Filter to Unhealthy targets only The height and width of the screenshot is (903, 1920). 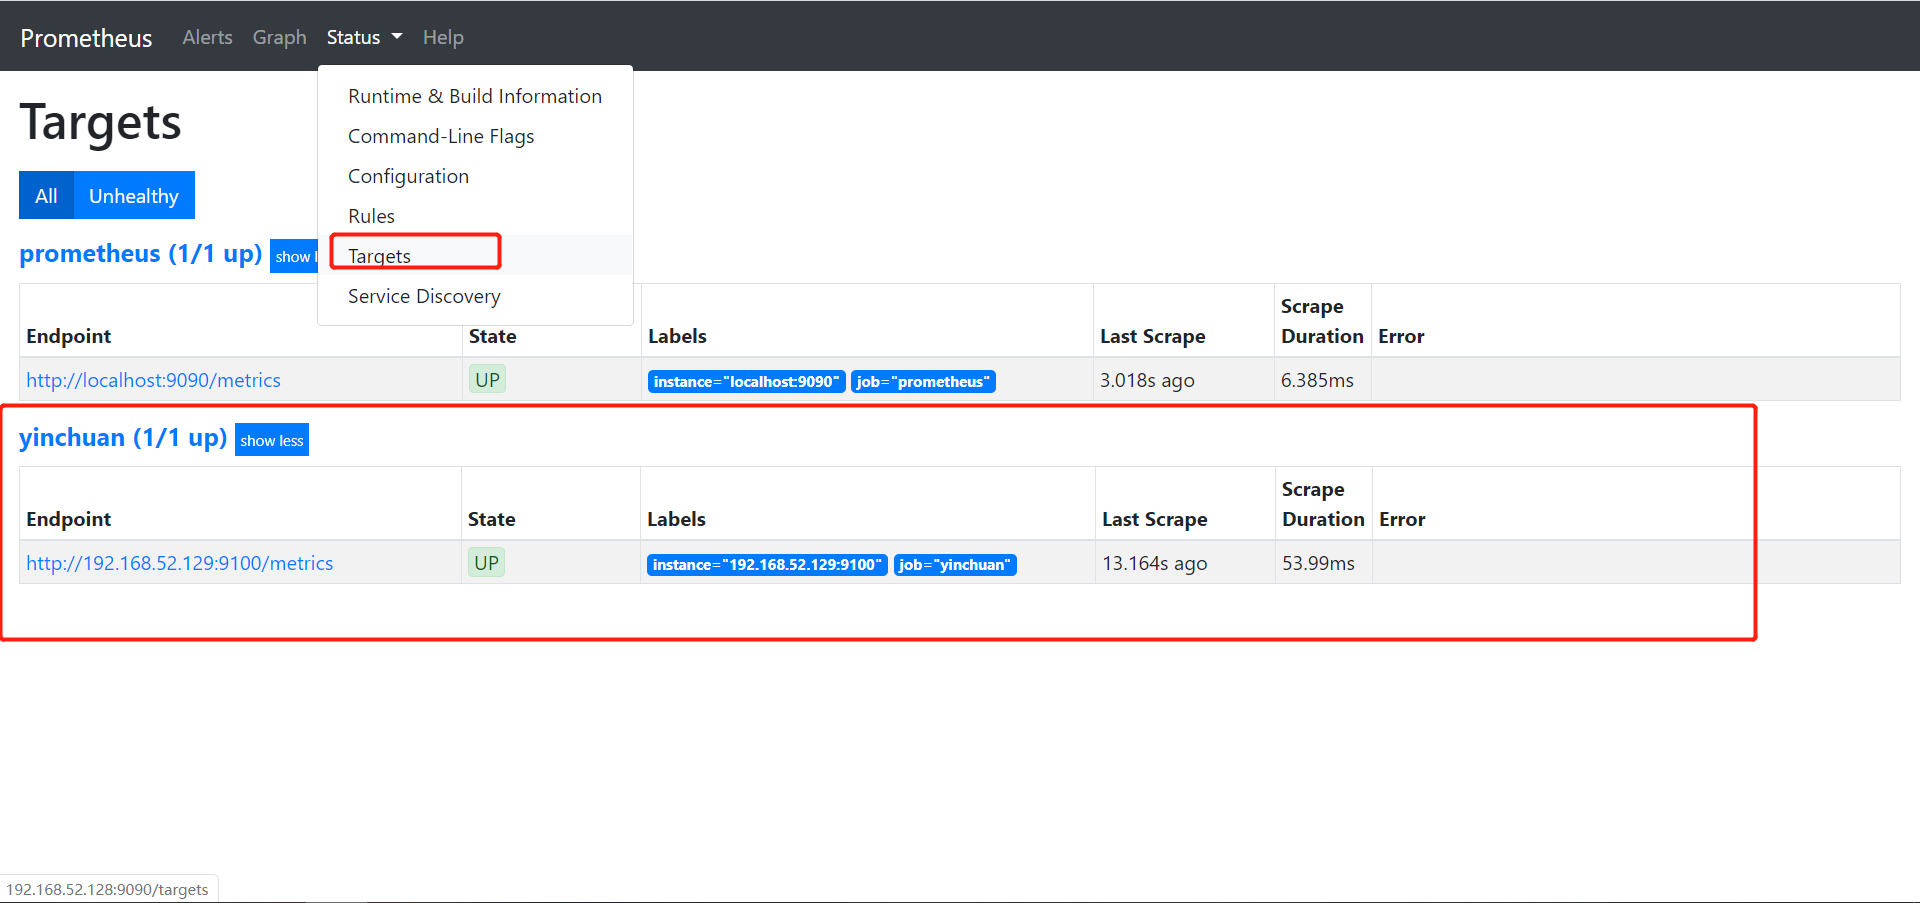point(134,195)
